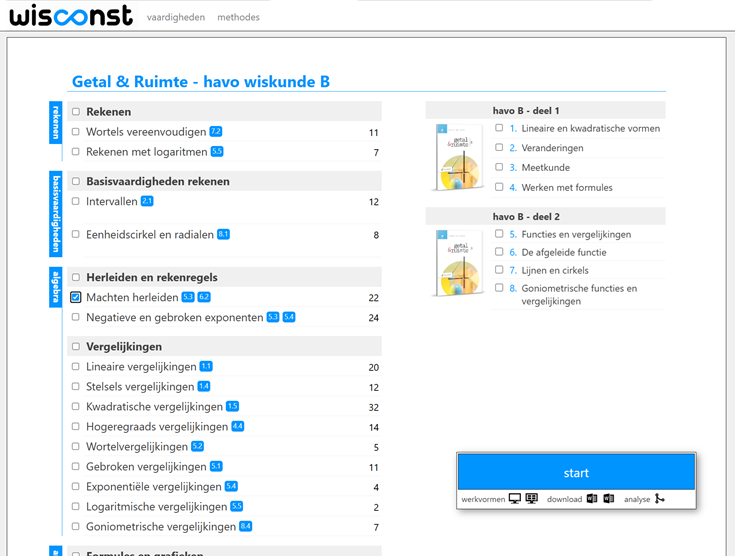Click the Word download icon nearest the analyse label
735x556 pixels.
click(x=609, y=498)
